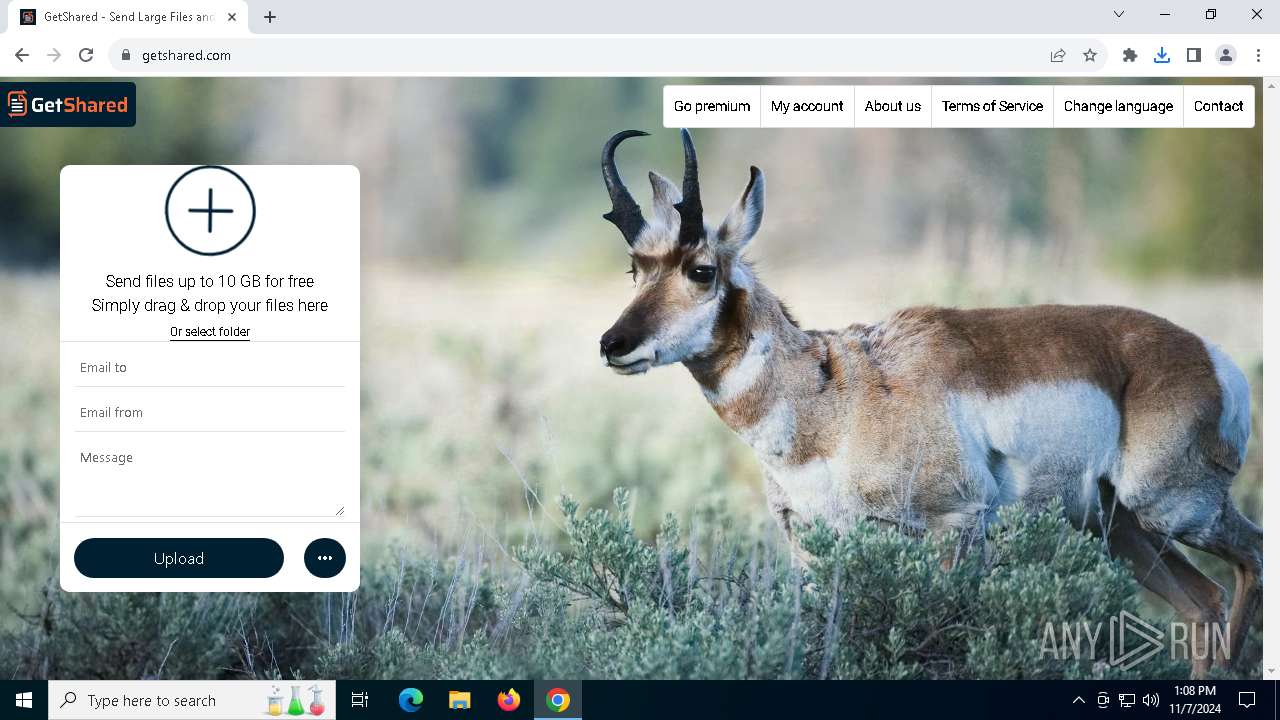Open the Chrome three-dot menu
1280x720 pixels.
click(1258, 55)
